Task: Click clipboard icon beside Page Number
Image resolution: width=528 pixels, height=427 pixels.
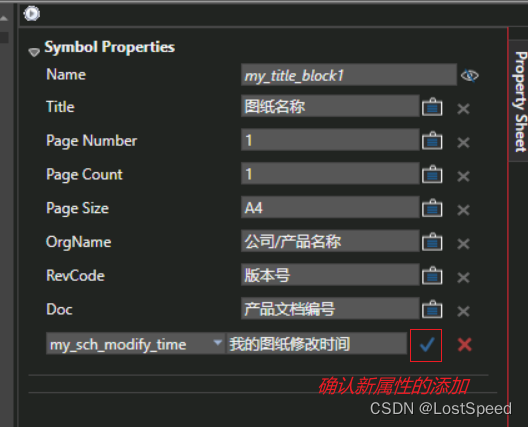Action: coord(432,141)
